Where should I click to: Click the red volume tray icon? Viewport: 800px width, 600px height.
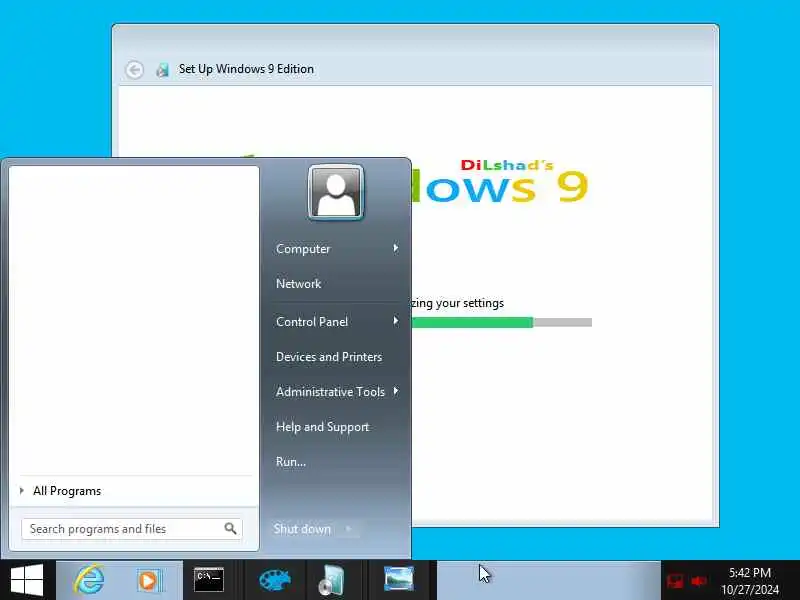(699, 581)
